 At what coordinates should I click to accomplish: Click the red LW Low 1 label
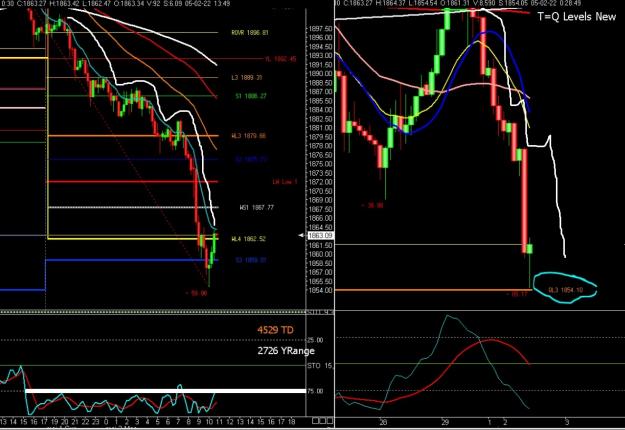285,182
